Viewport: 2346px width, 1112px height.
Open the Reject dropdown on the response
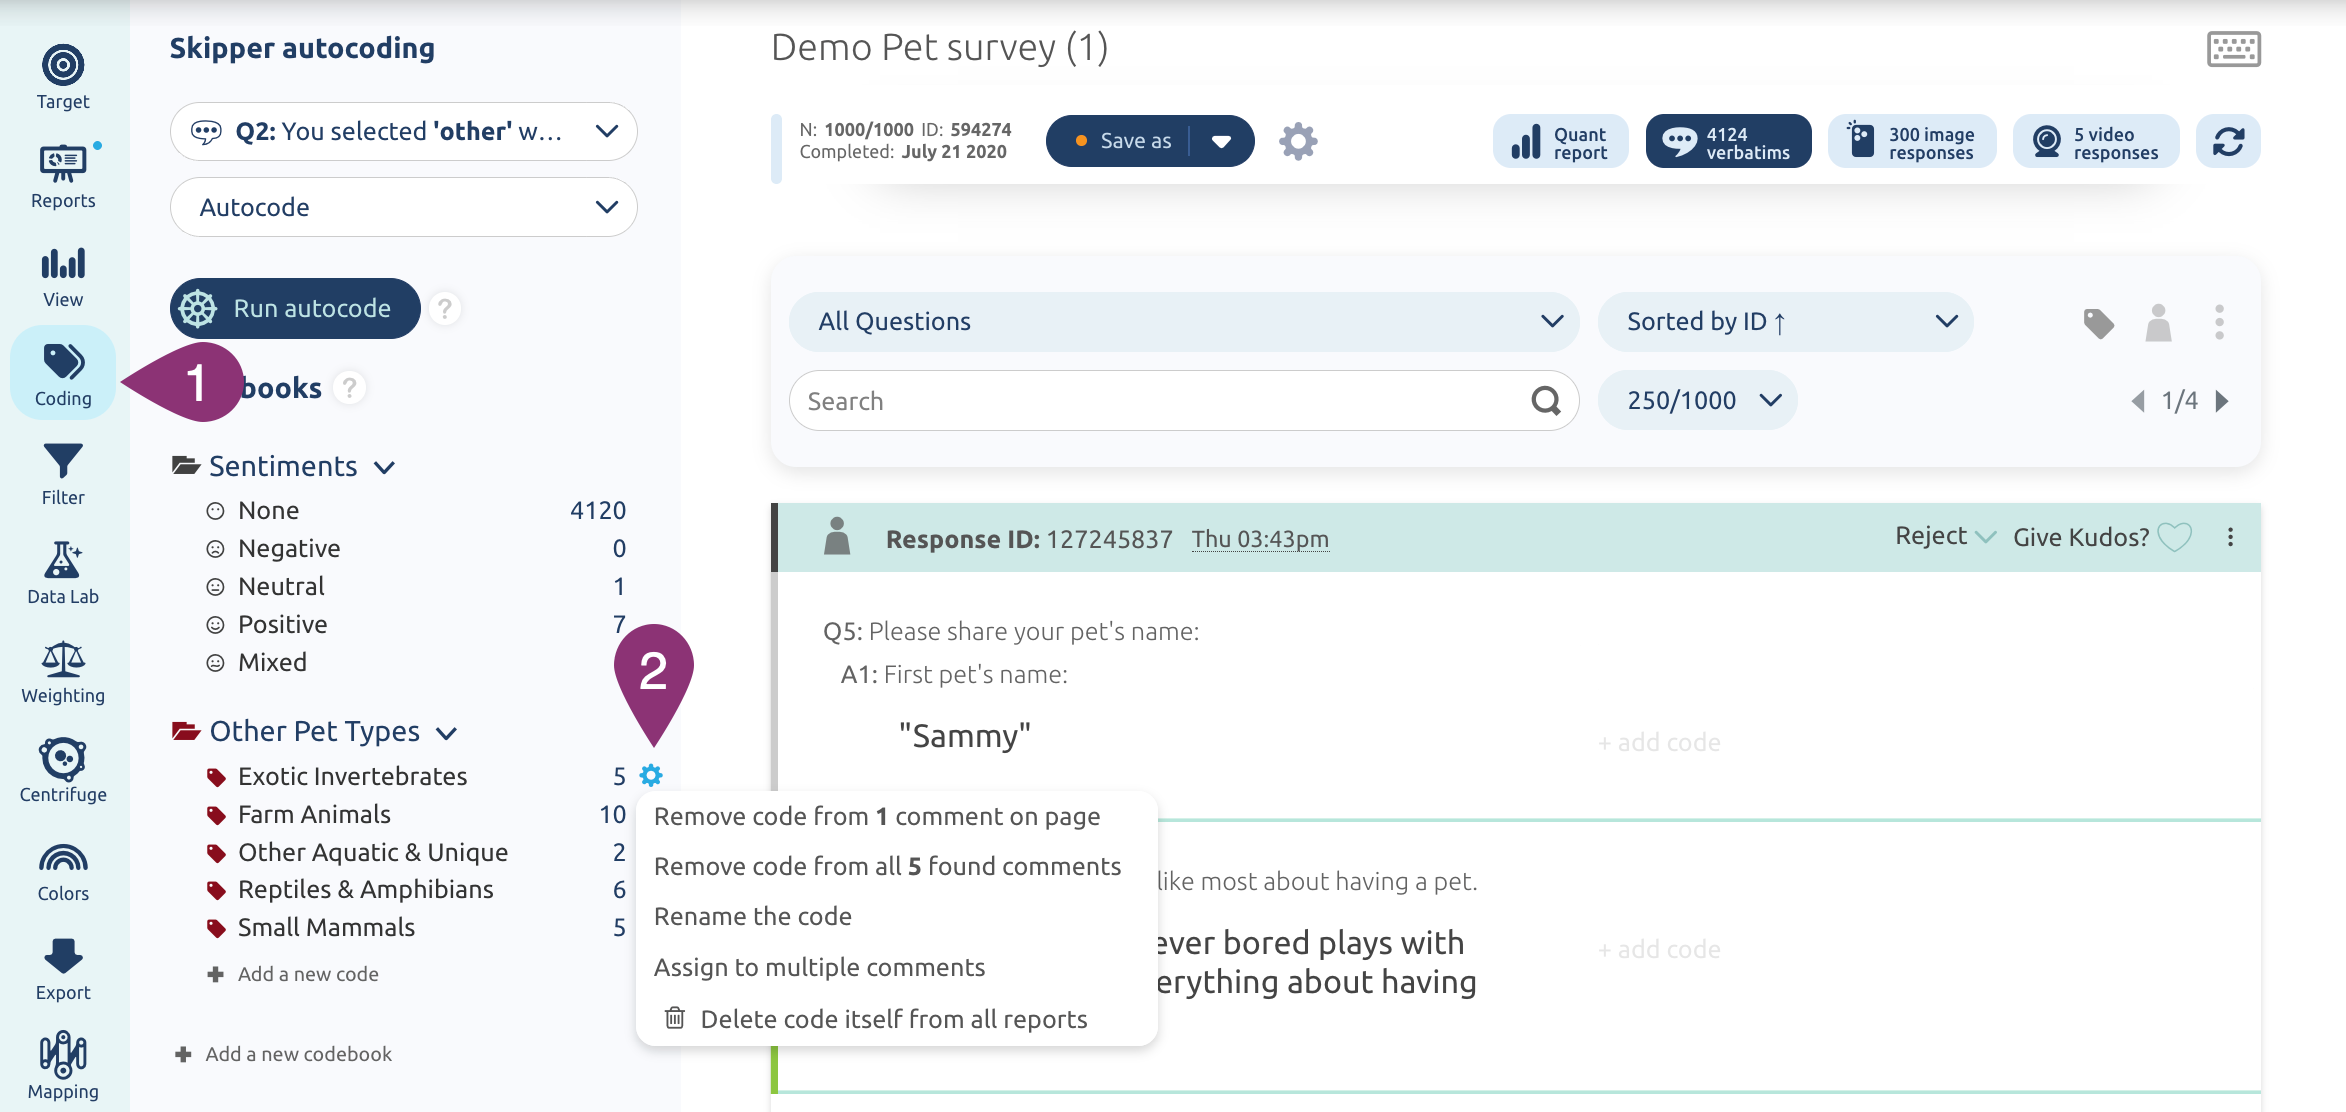coord(1945,536)
